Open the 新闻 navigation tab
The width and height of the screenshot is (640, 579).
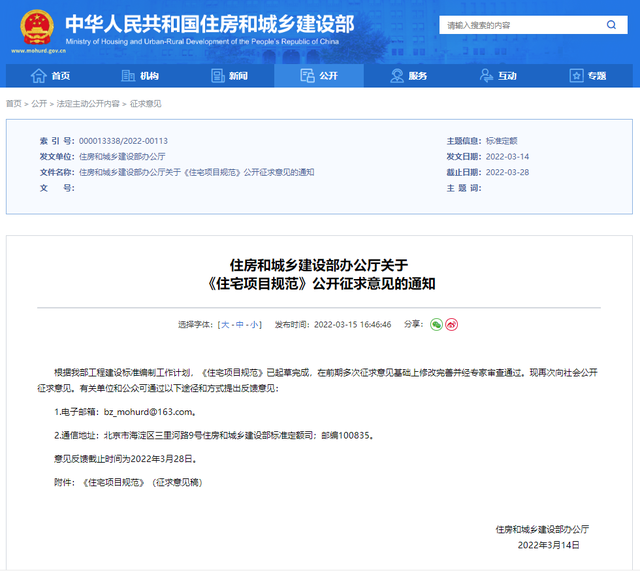(229, 76)
